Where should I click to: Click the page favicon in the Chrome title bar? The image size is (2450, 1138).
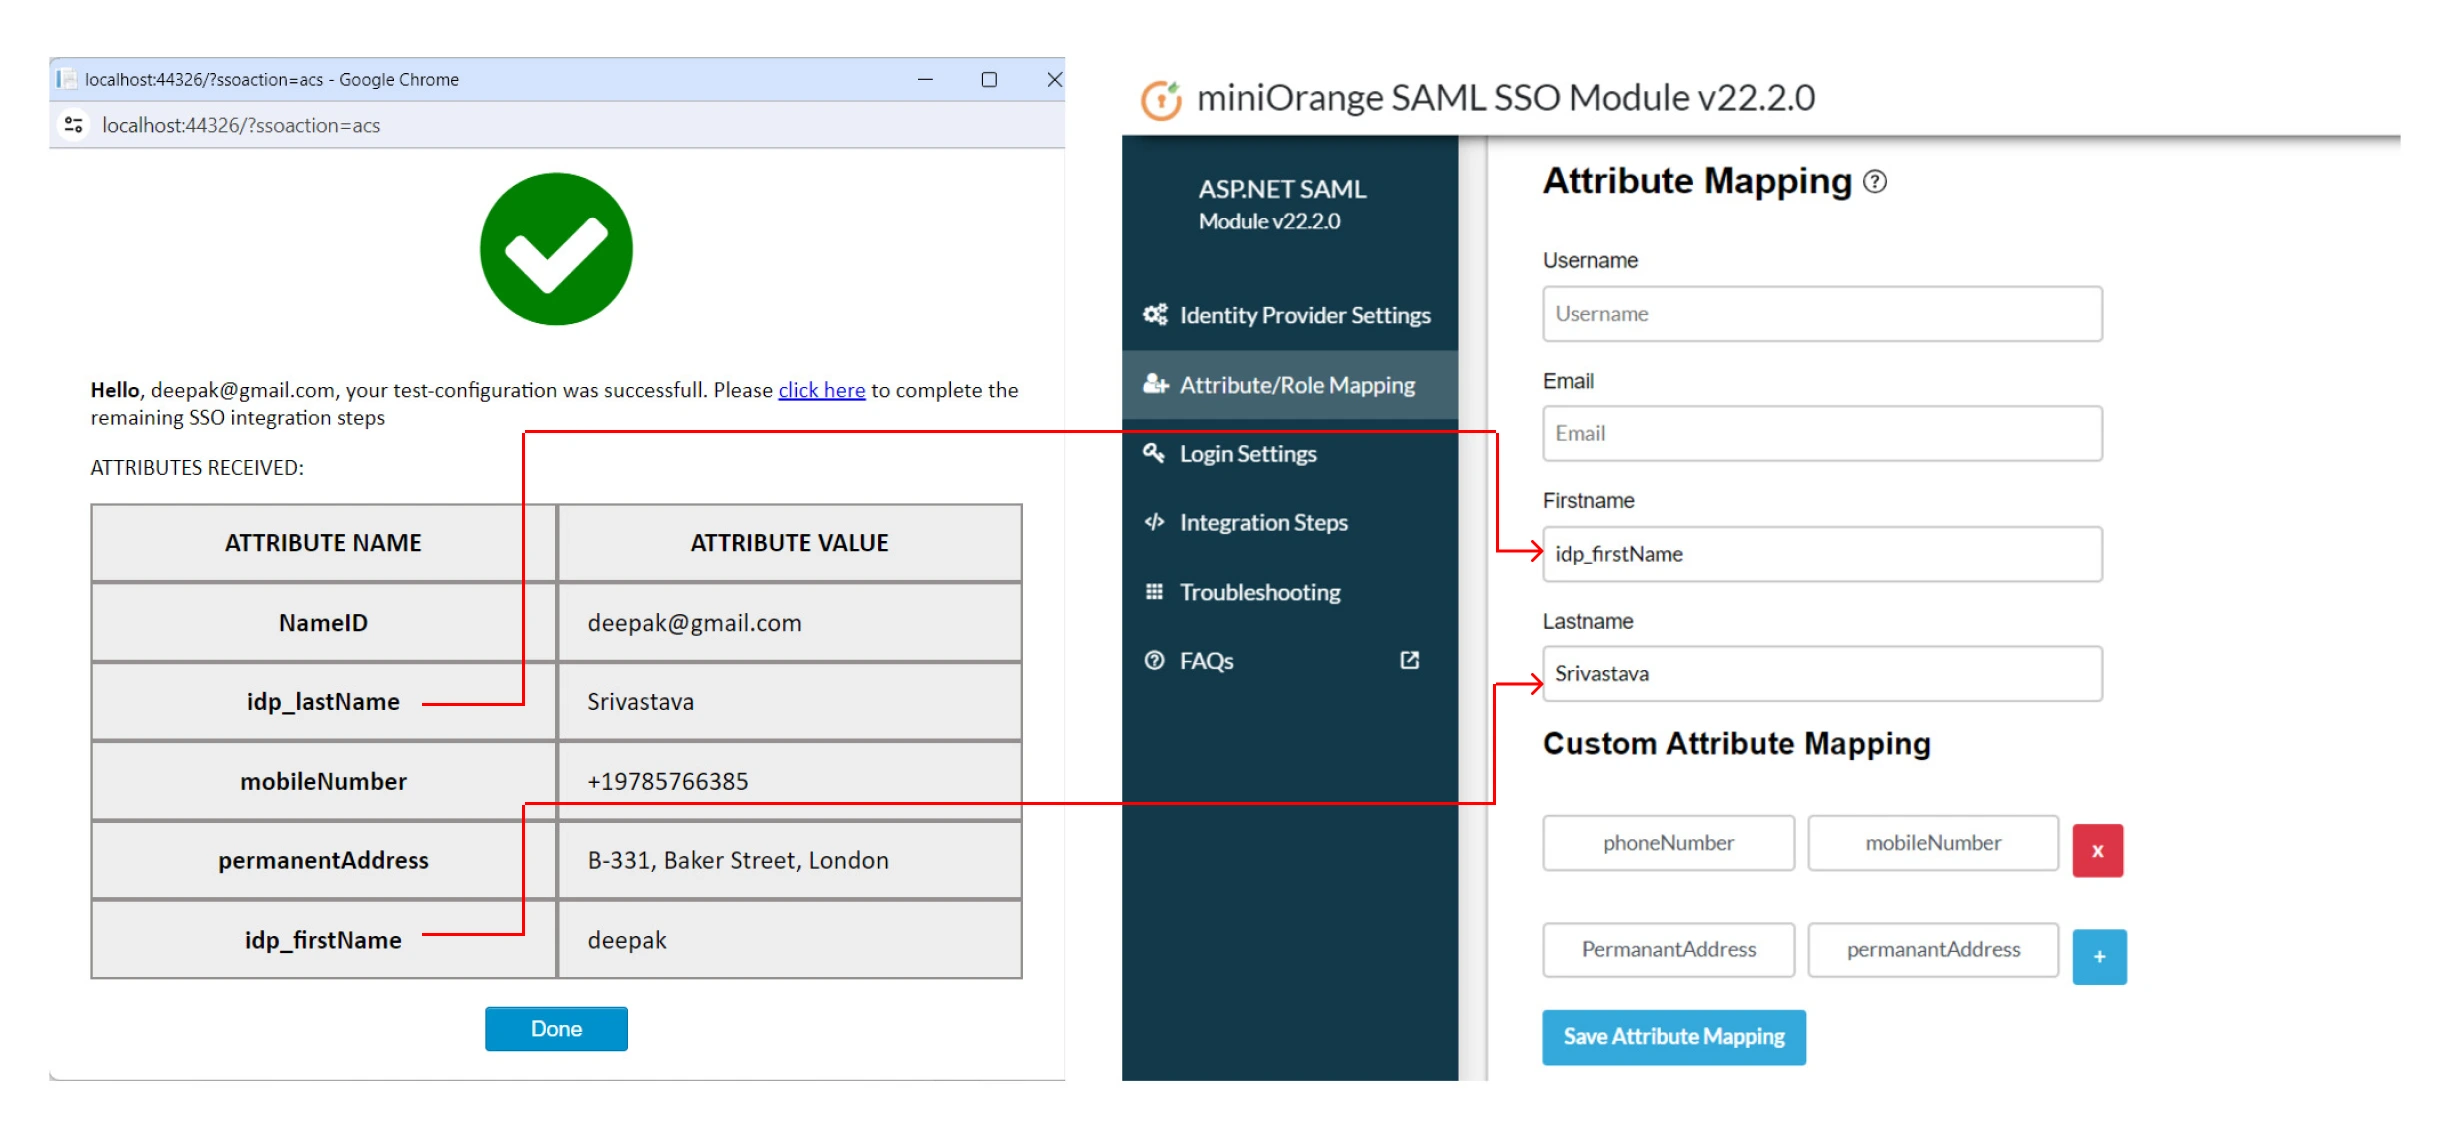point(66,79)
